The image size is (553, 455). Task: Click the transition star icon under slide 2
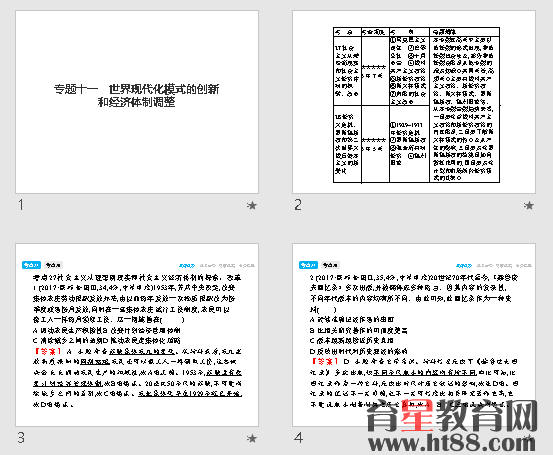(x=528, y=205)
